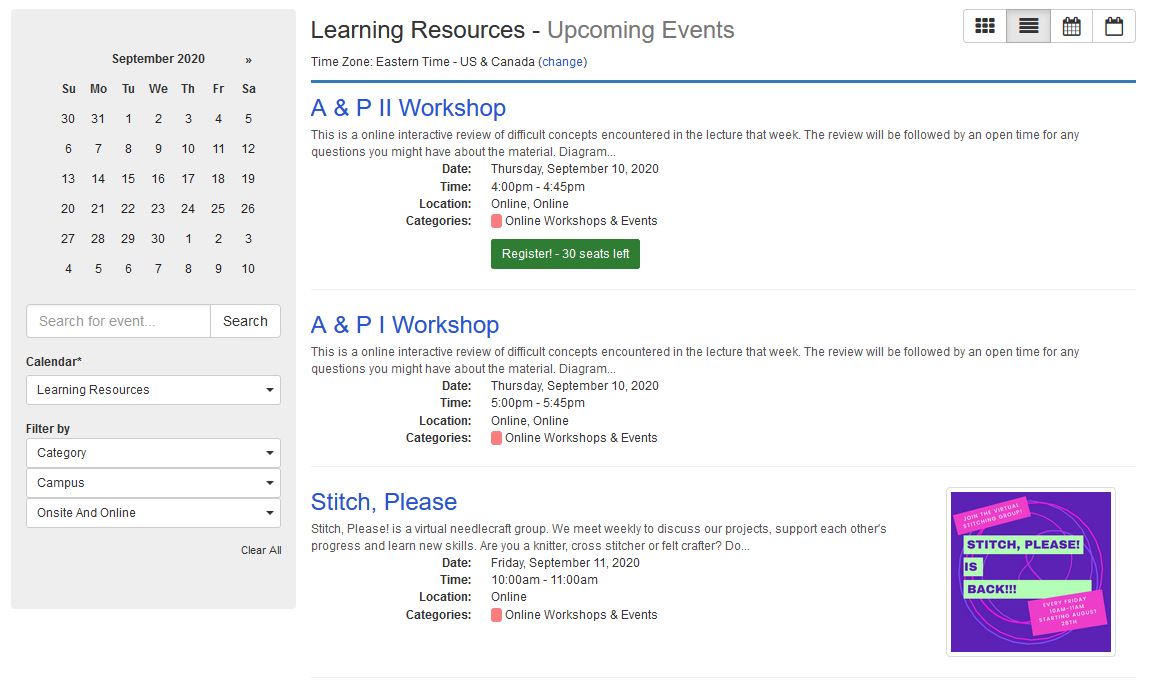Clear All applied filters

click(x=261, y=549)
